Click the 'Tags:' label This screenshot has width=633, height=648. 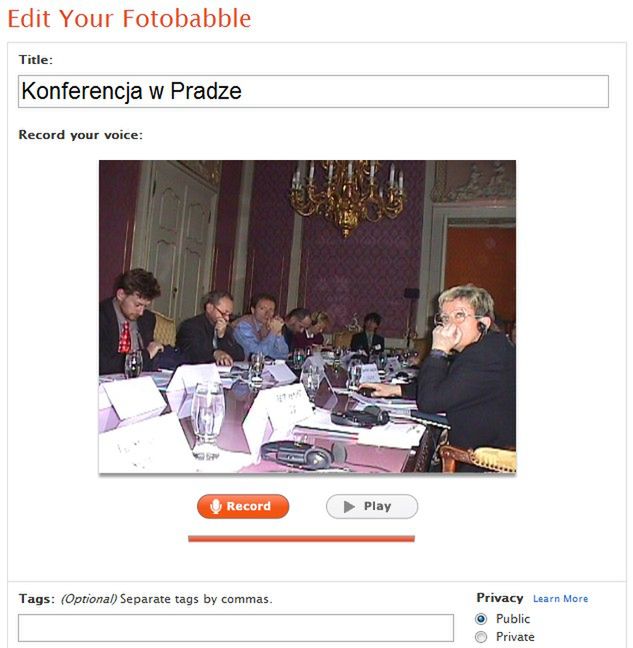click(36, 599)
